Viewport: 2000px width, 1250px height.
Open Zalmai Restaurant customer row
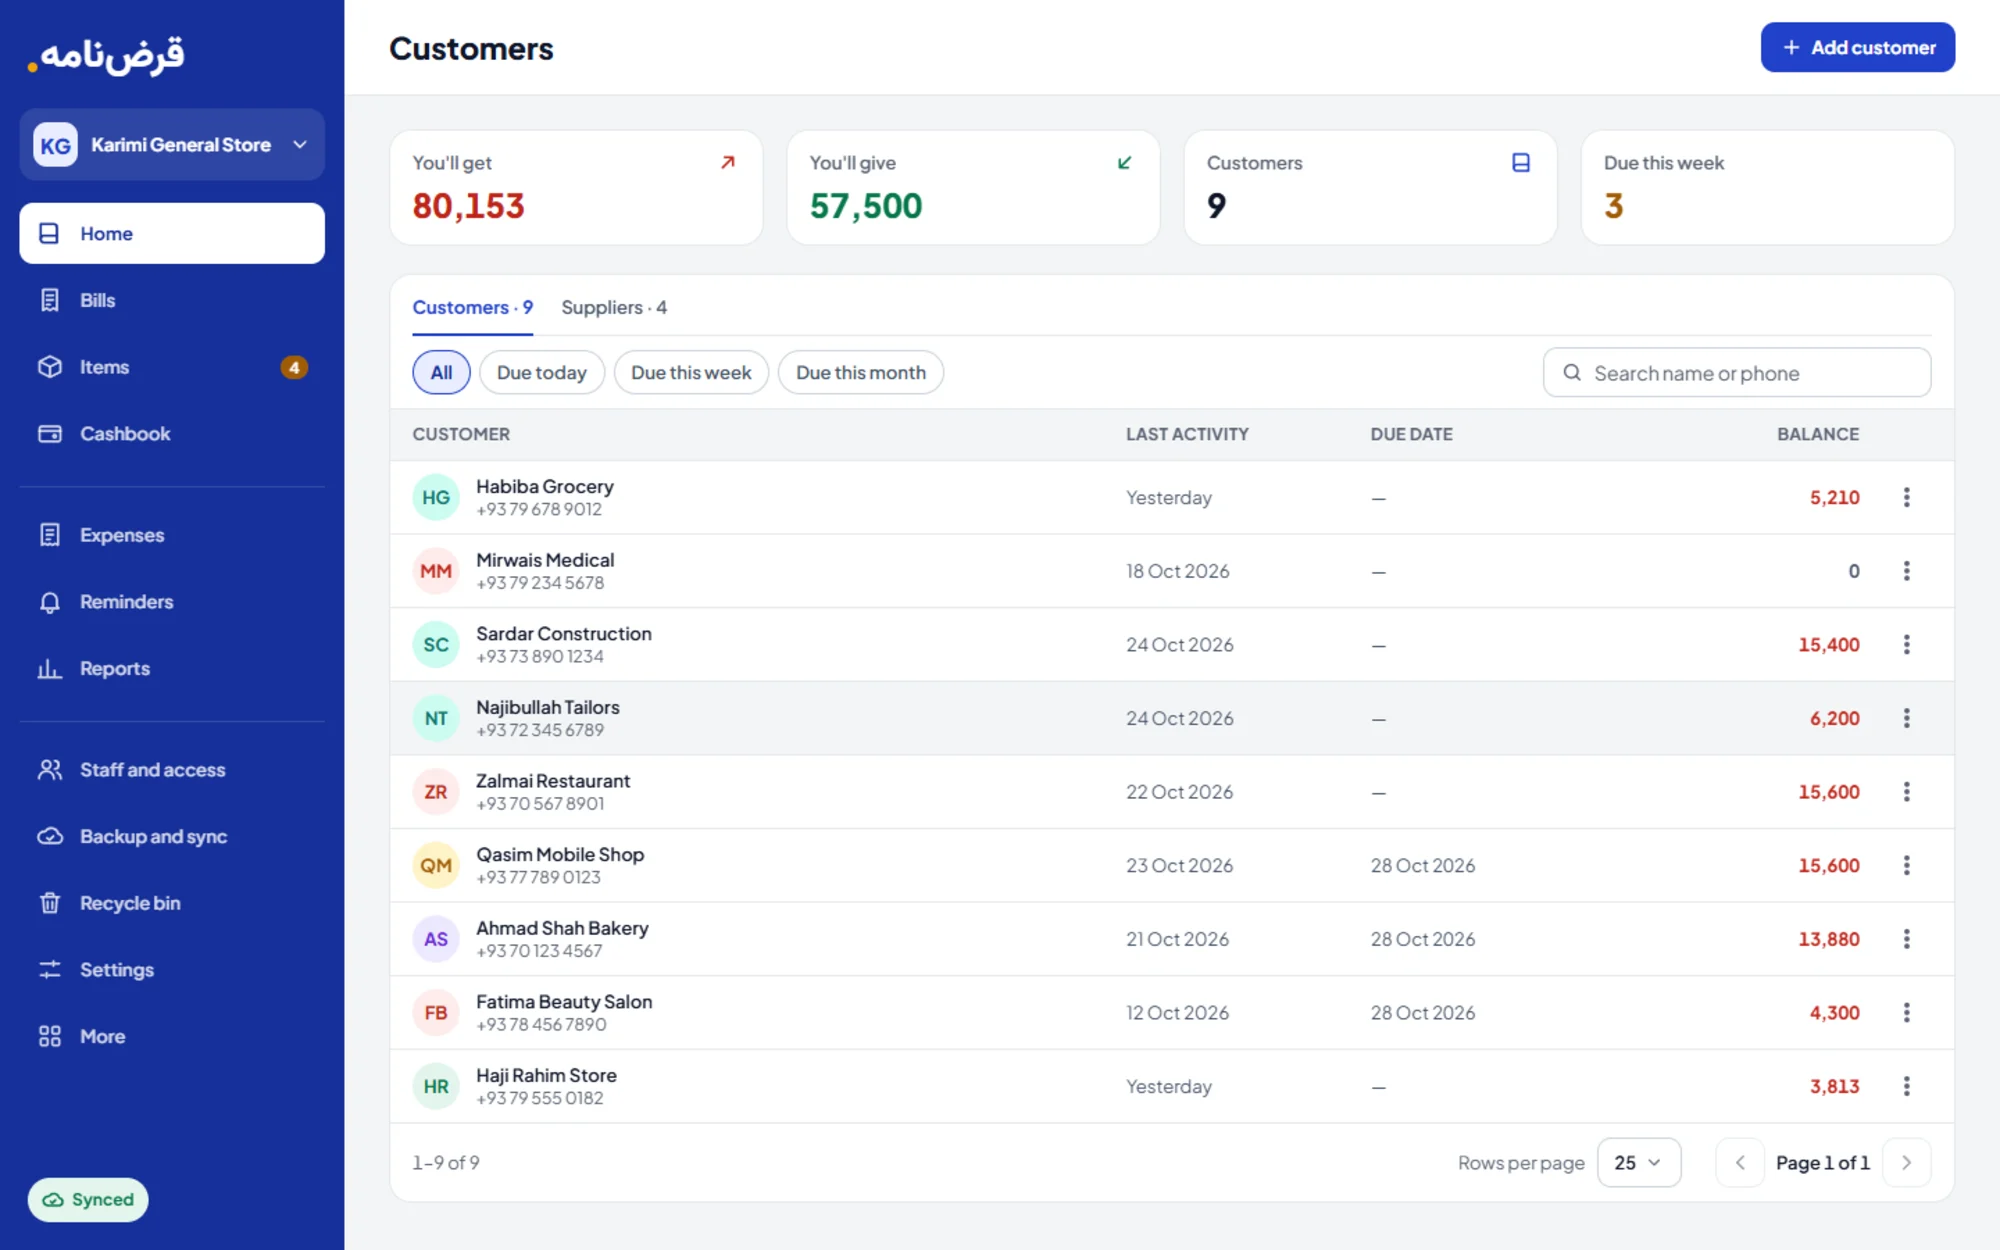1172,792
